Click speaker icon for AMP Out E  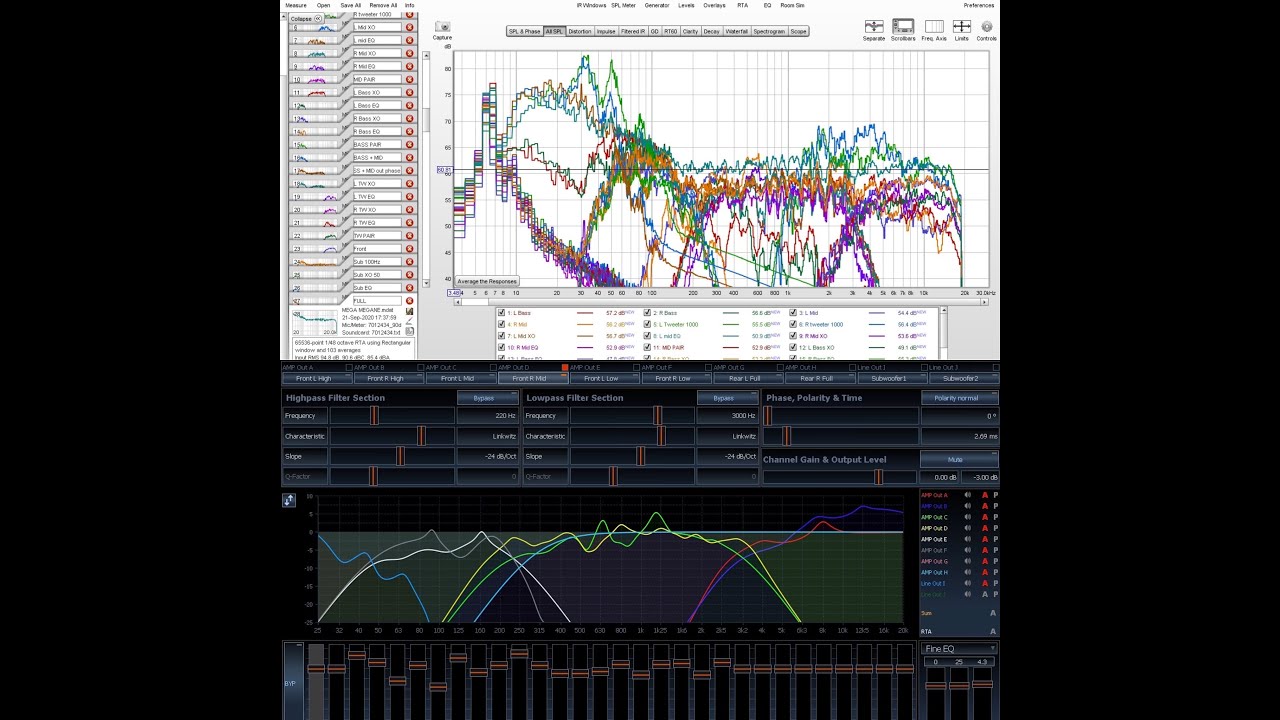click(967, 539)
